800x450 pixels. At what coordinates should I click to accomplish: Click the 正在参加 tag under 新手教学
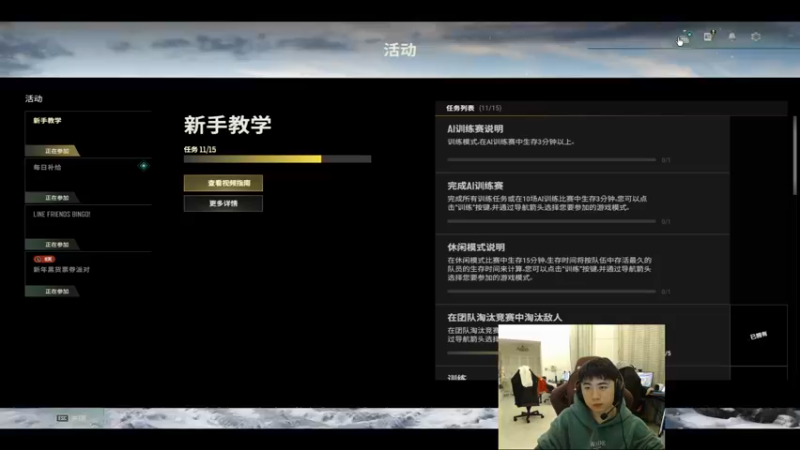[53, 151]
